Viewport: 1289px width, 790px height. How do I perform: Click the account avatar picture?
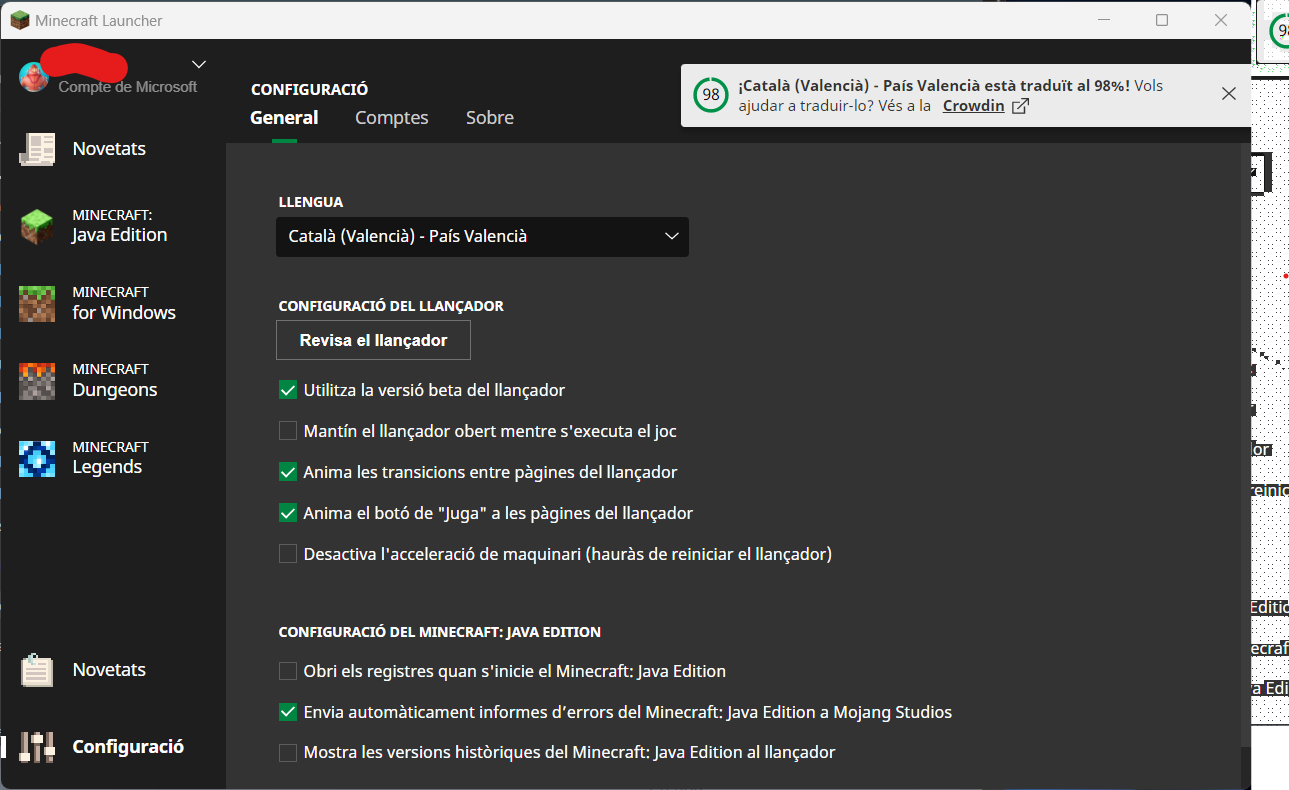pos(34,76)
